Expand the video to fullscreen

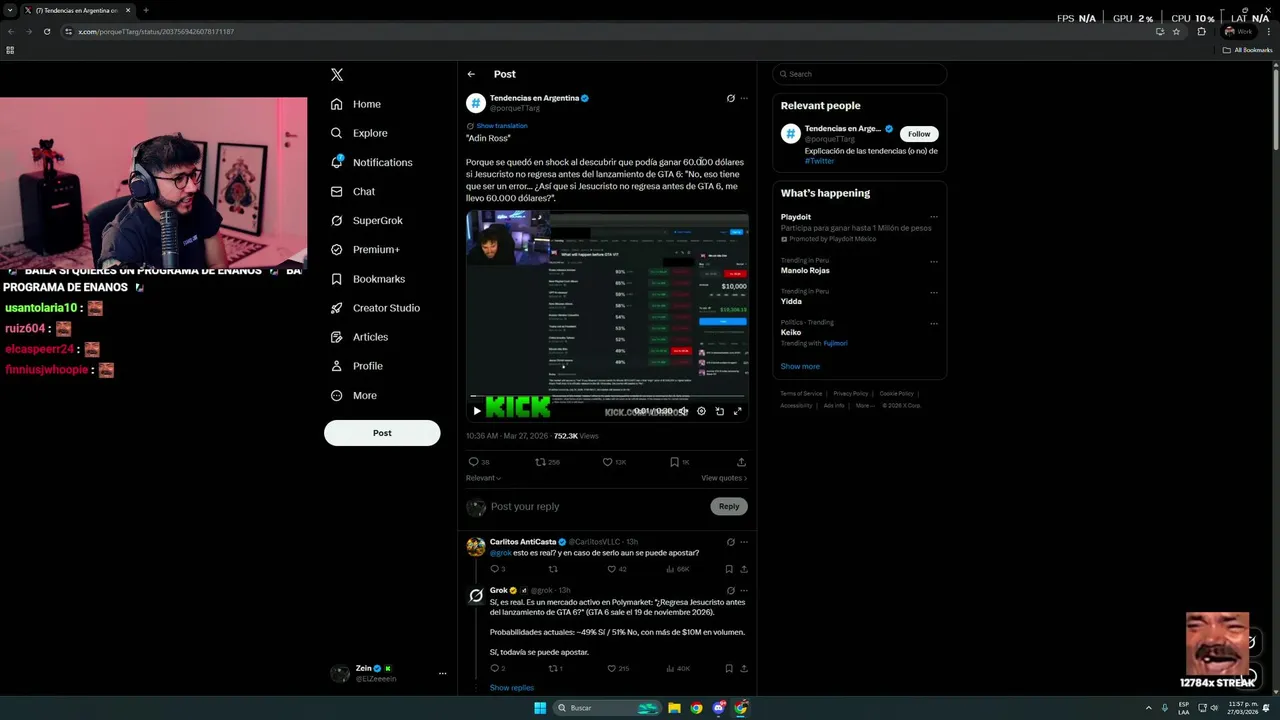click(x=738, y=411)
